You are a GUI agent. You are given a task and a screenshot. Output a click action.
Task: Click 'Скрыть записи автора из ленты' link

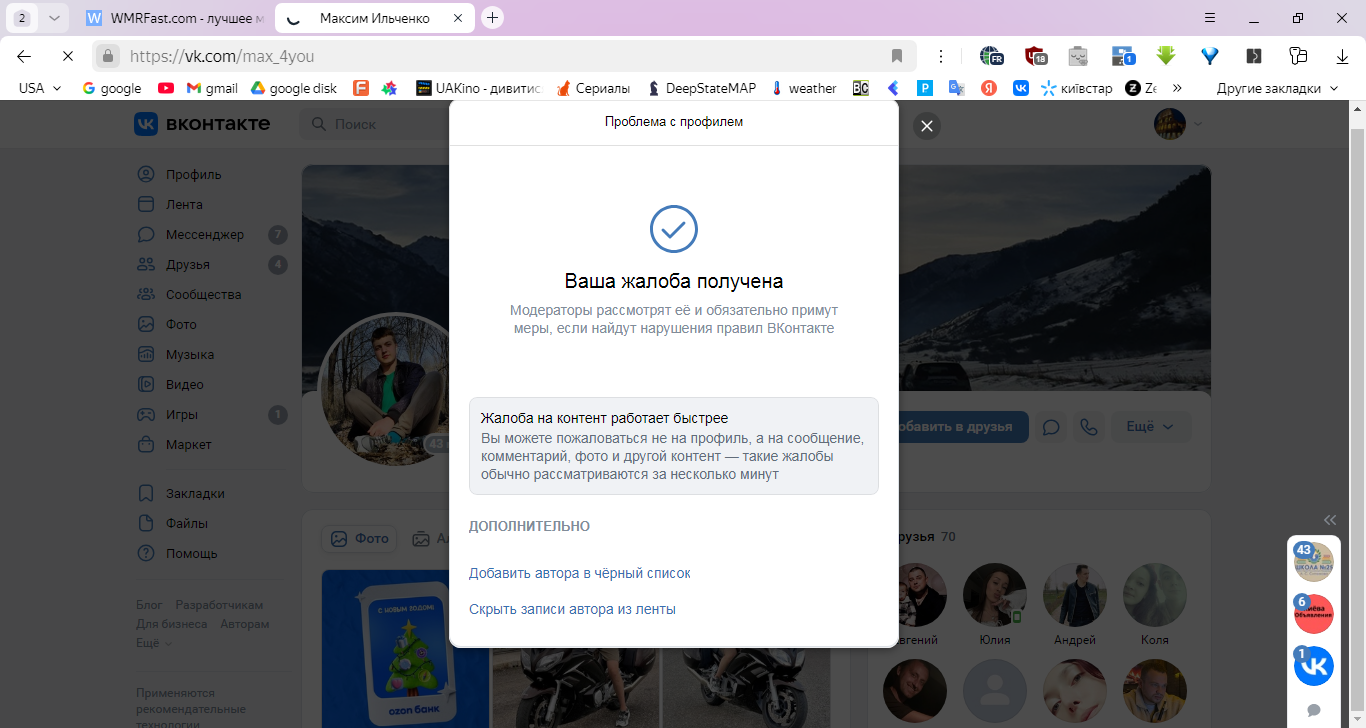pos(572,609)
